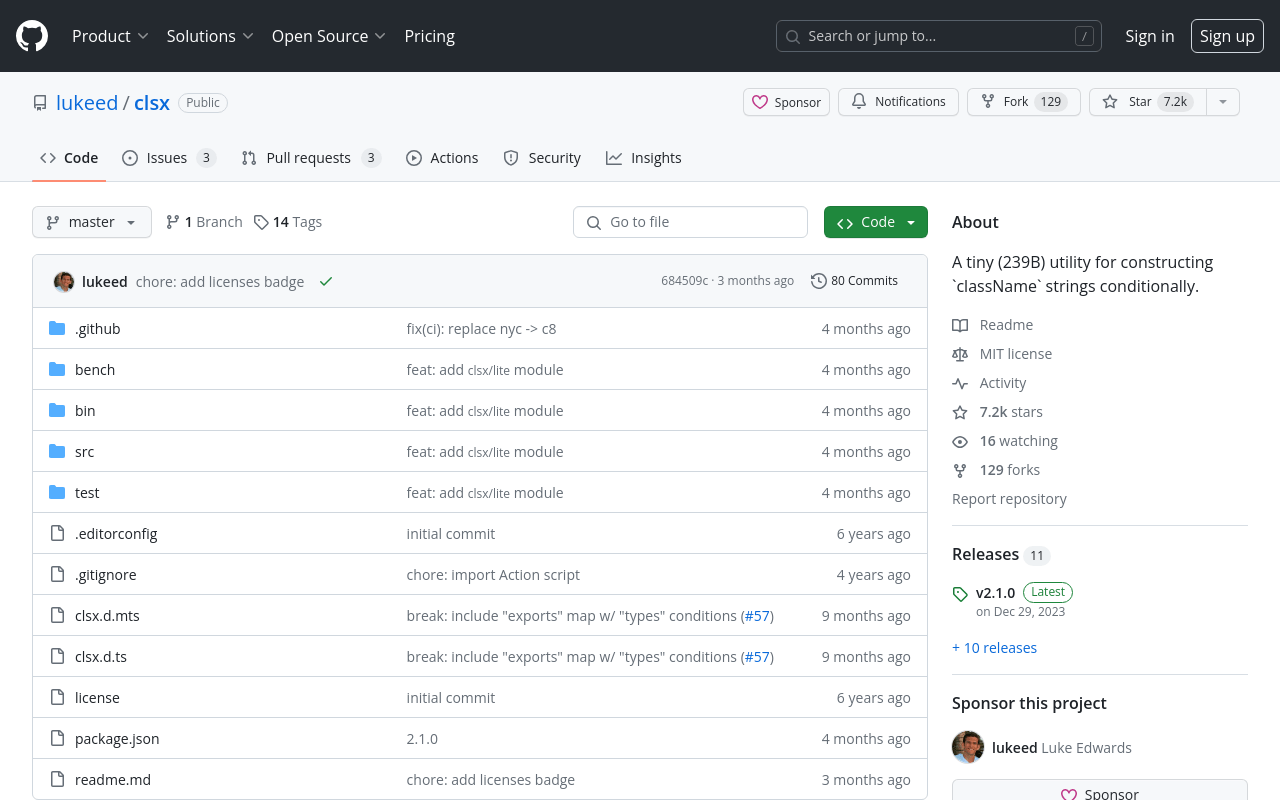Image resolution: width=1280 pixels, height=800 pixels.
Task: Open the green Code dropdown button
Action: (x=876, y=222)
